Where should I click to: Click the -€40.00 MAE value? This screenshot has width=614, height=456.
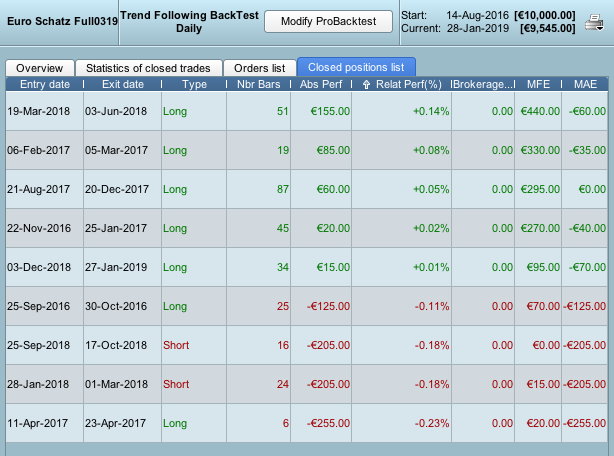(587, 228)
